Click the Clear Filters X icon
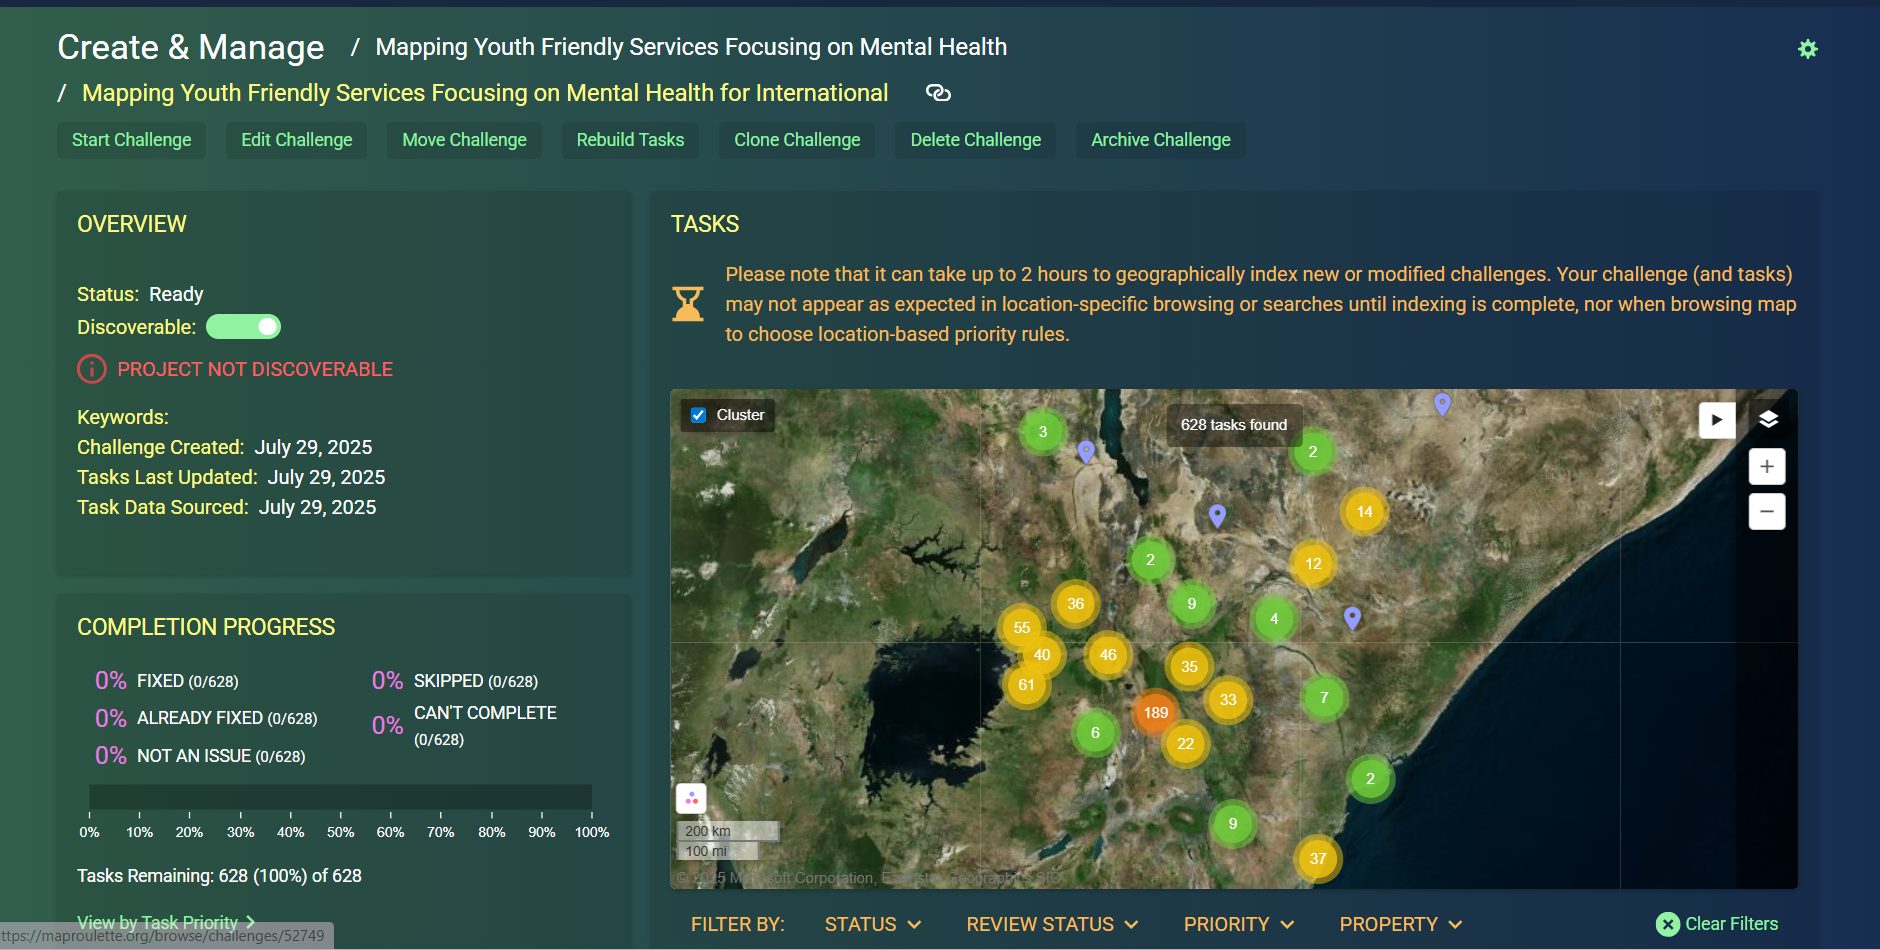 1667,924
